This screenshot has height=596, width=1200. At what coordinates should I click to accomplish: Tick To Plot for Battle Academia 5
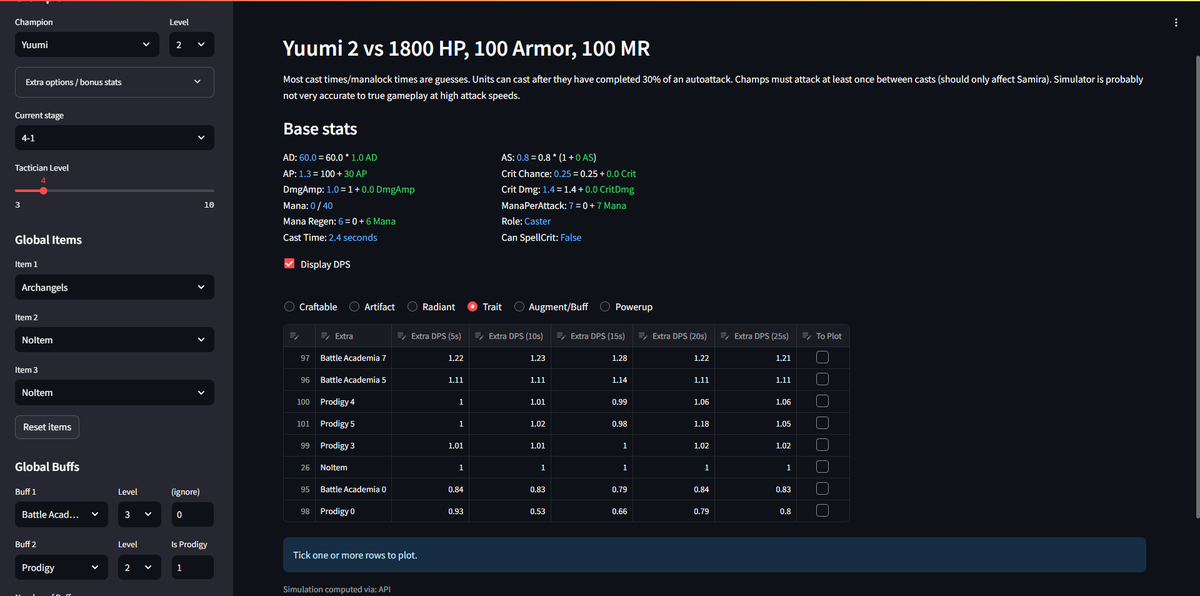click(x=822, y=380)
